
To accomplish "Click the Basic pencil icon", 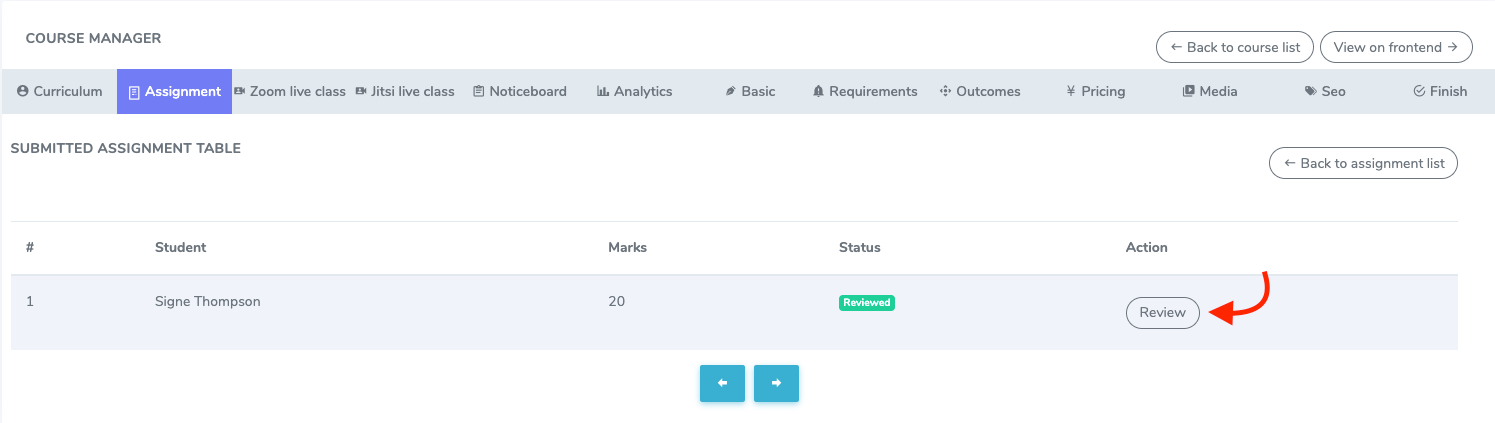I will tap(731, 91).
